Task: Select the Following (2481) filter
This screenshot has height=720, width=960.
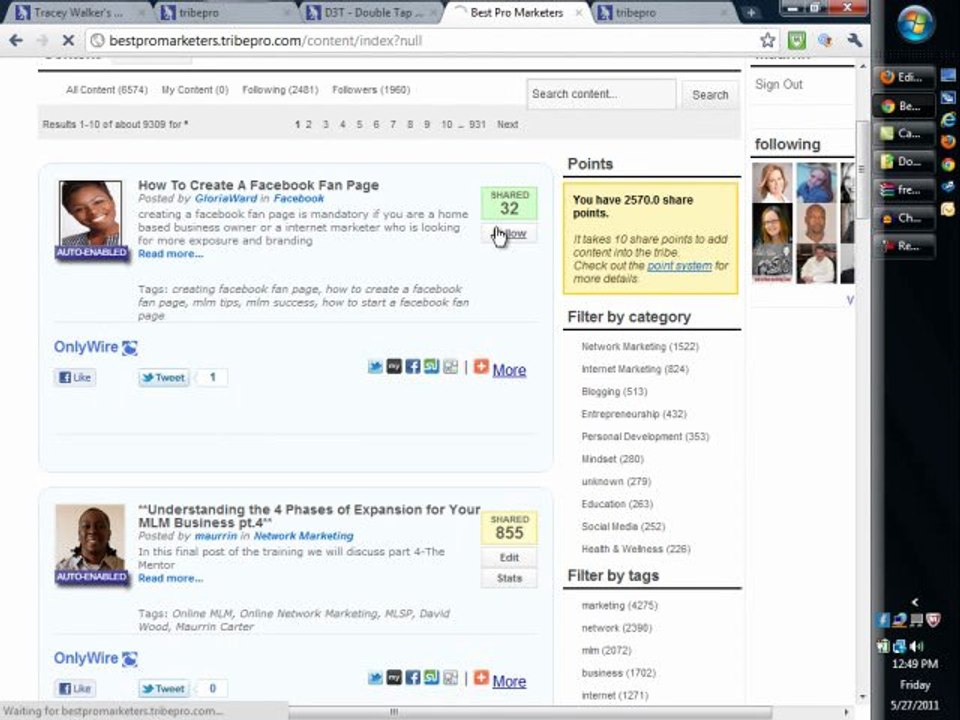Action: tap(280, 90)
